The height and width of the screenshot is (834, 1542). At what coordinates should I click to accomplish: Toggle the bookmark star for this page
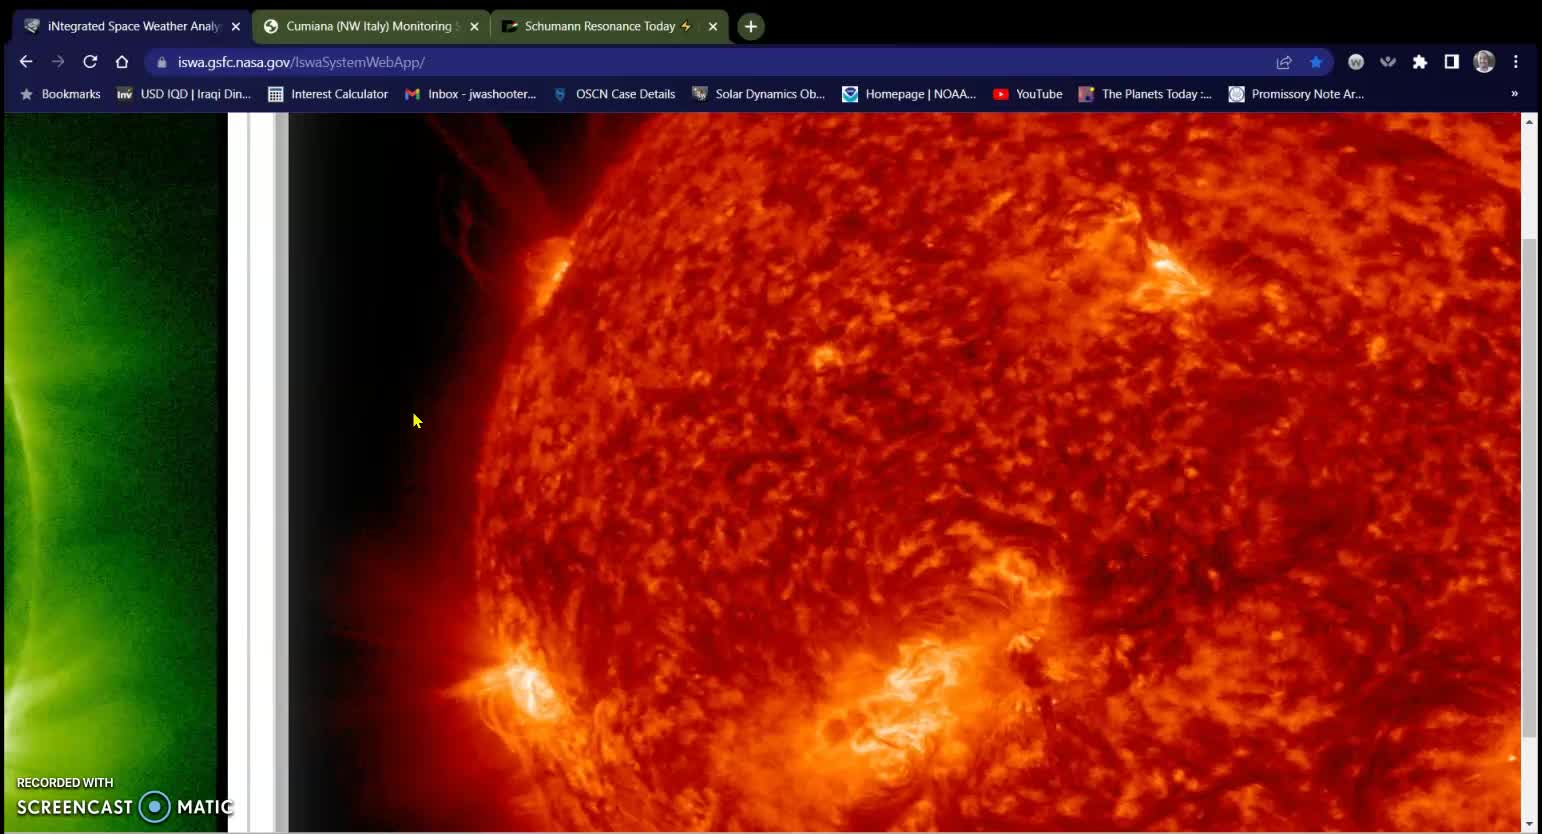(x=1316, y=62)
